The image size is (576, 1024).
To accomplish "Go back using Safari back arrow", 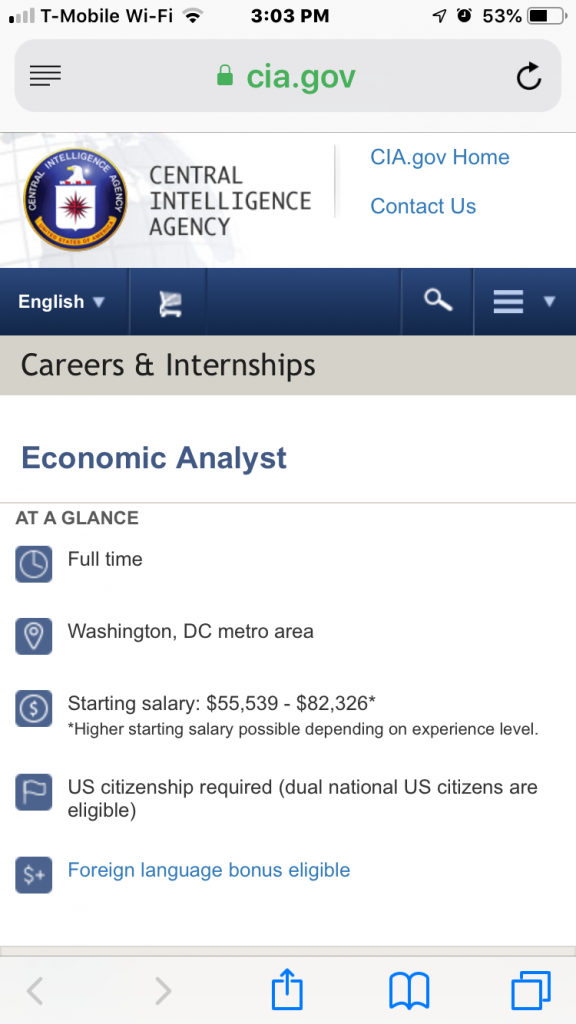I will [x=35, y=991].
